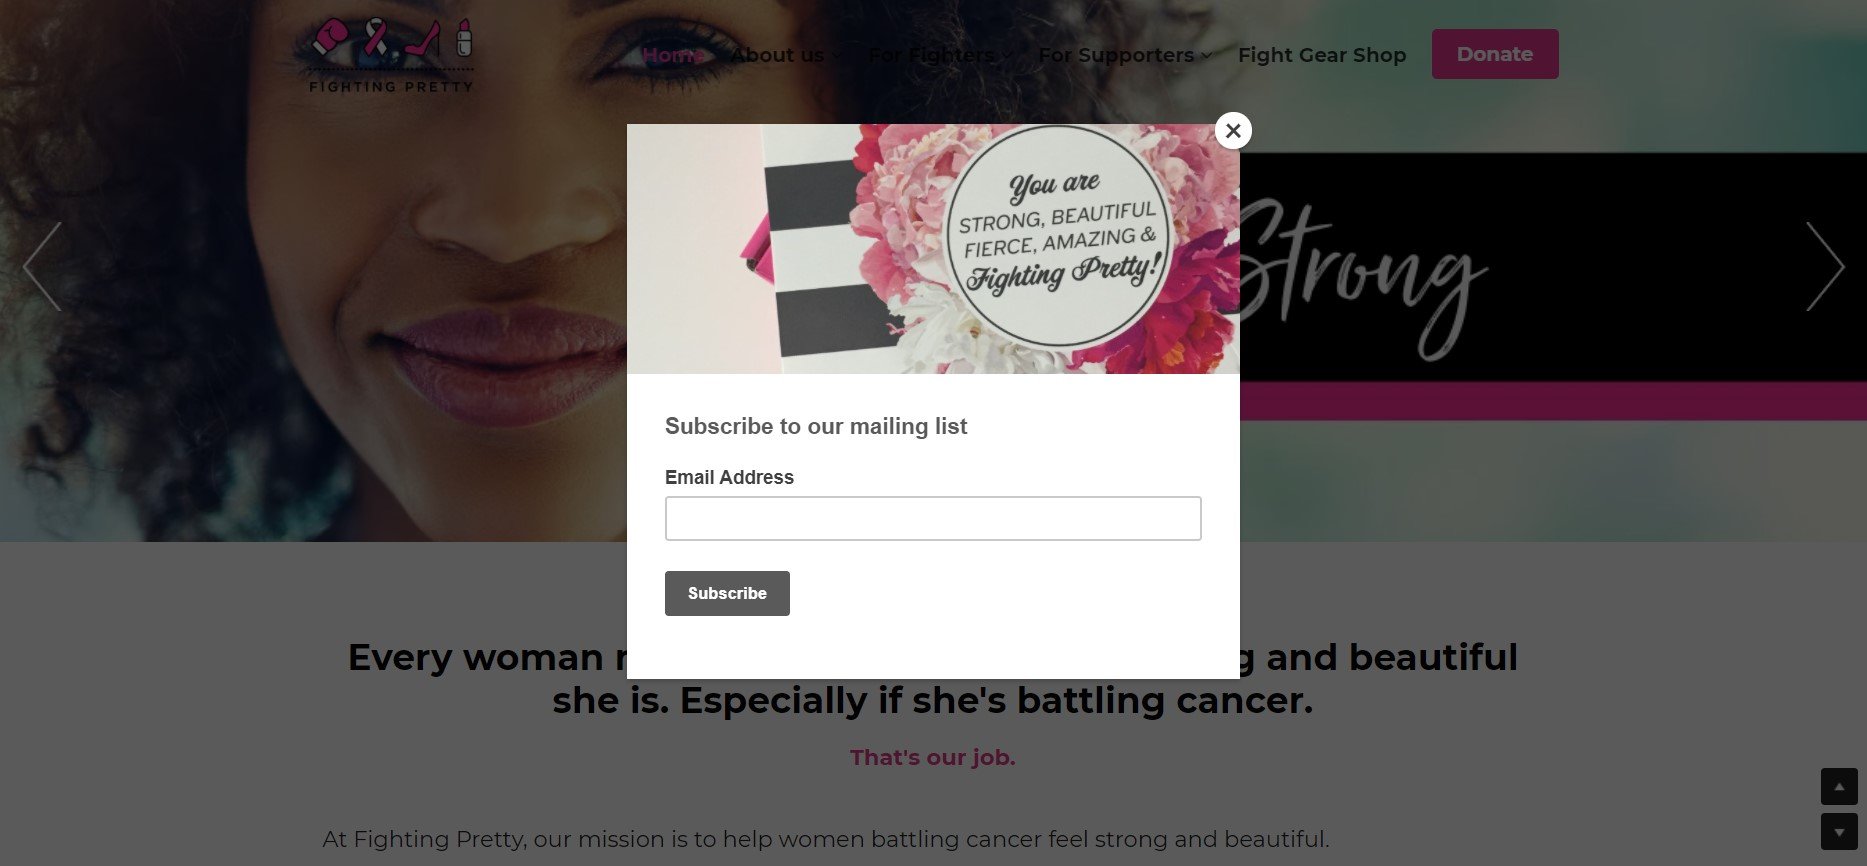The image size is (1867, 866).
Task: Click the 'That's our job.' text
Action: click(933, 757)
